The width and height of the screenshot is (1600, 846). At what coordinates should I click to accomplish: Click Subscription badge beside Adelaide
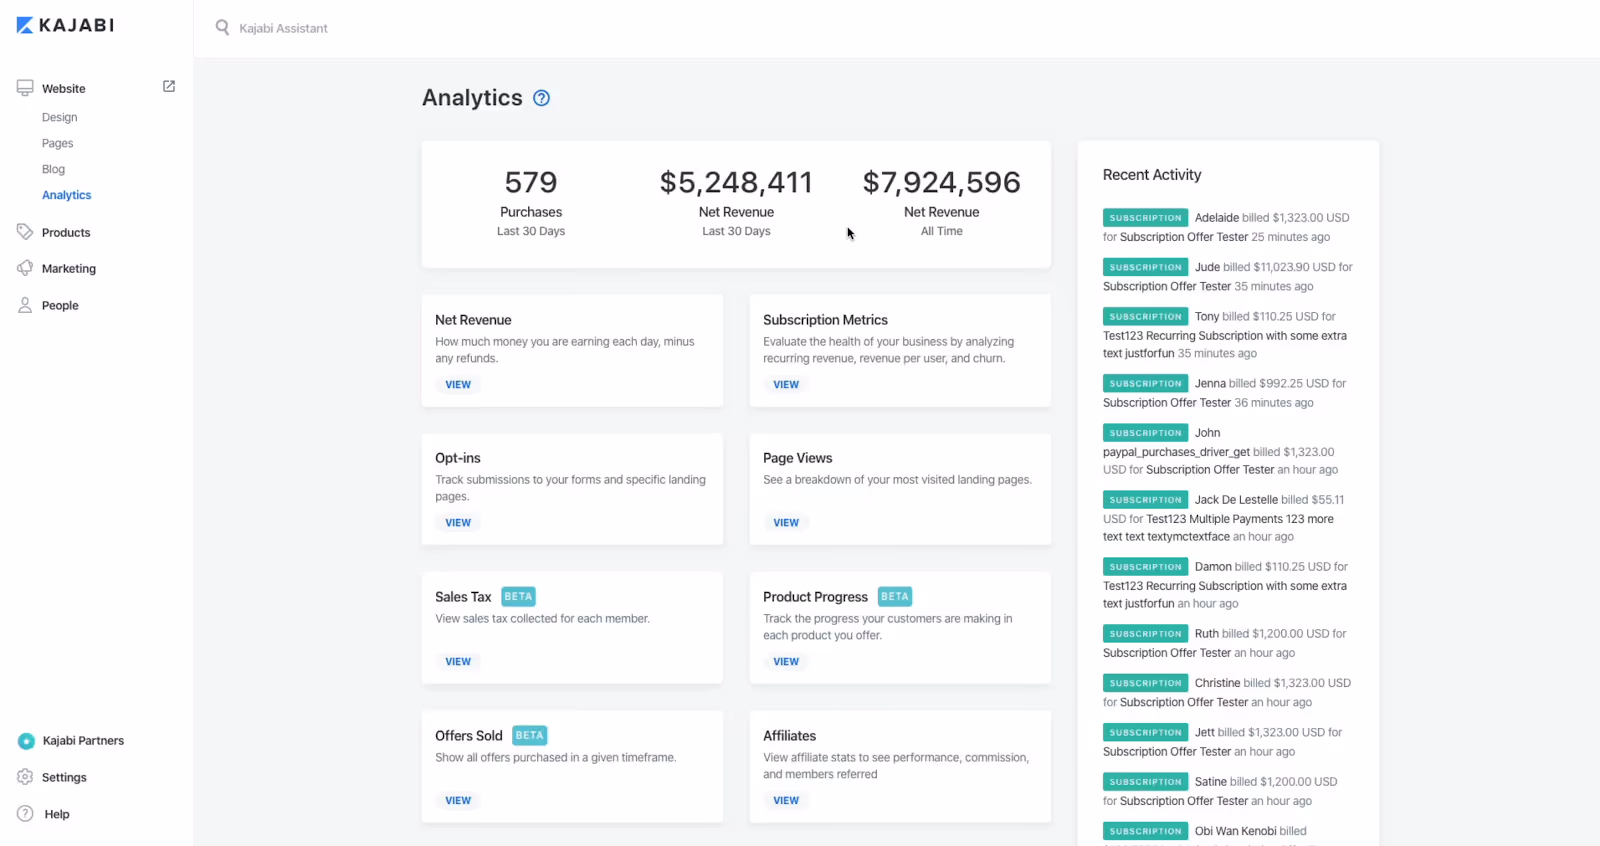coord(1145,218)
